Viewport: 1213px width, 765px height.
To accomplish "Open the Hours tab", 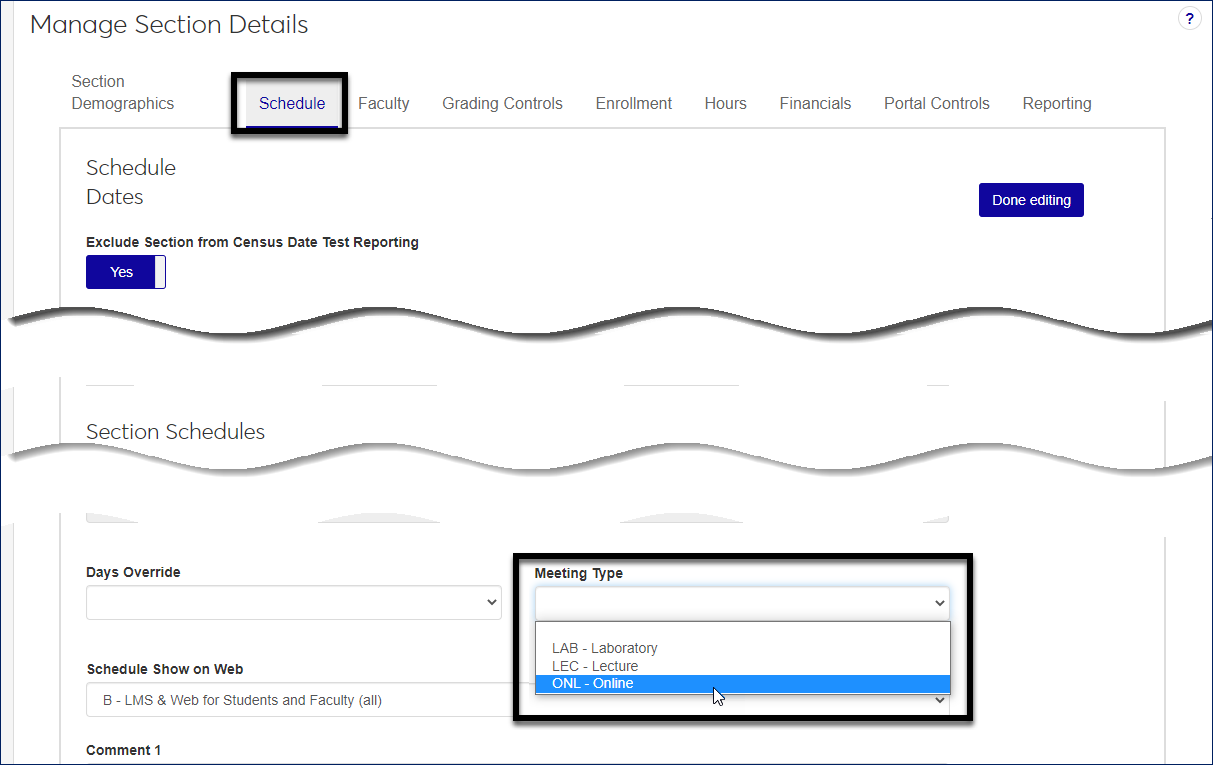I will coord(725,103).
